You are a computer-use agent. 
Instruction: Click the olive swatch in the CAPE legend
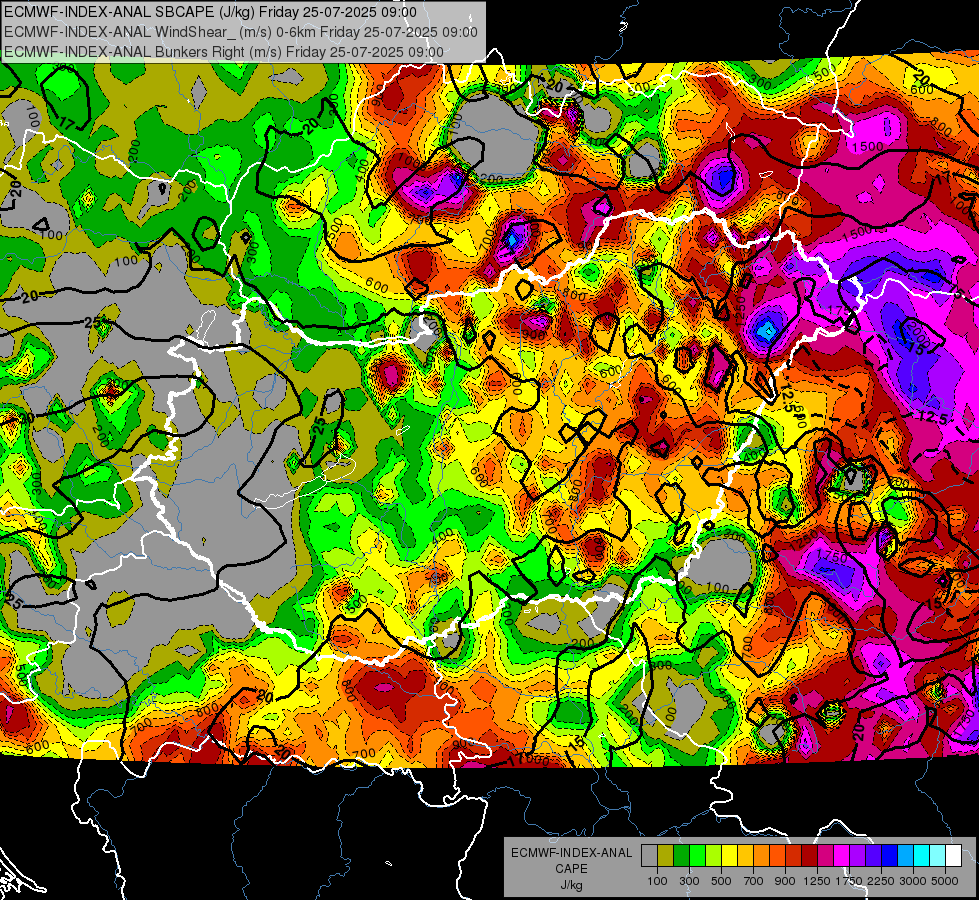click(x=666, y=855)
